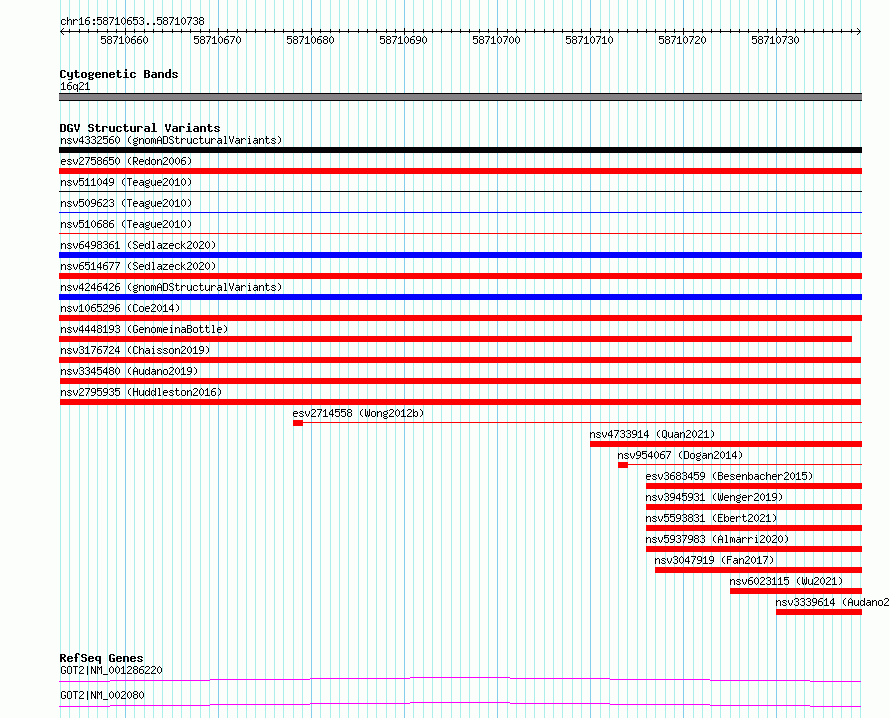Image resolution: width=890 pixels, height=718 pixels.
Task: Click the nsv4448193 (GenomeinaBottle) label
Action: tap(144, 329)
